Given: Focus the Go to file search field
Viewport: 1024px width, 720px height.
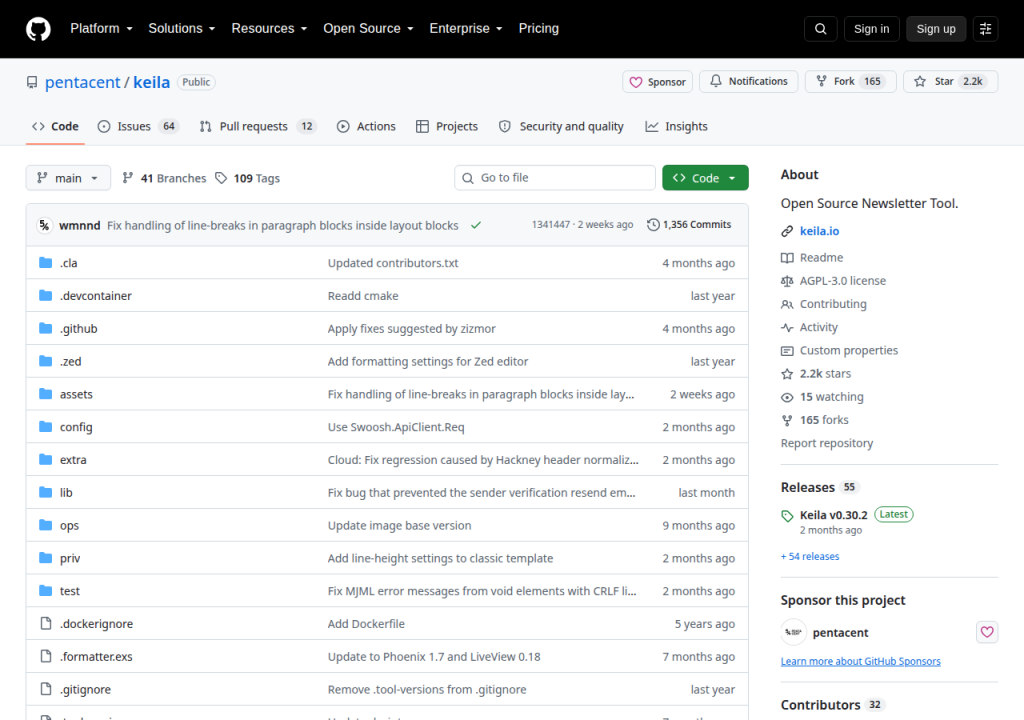Looking at the screenshot, I should (554, 178).
